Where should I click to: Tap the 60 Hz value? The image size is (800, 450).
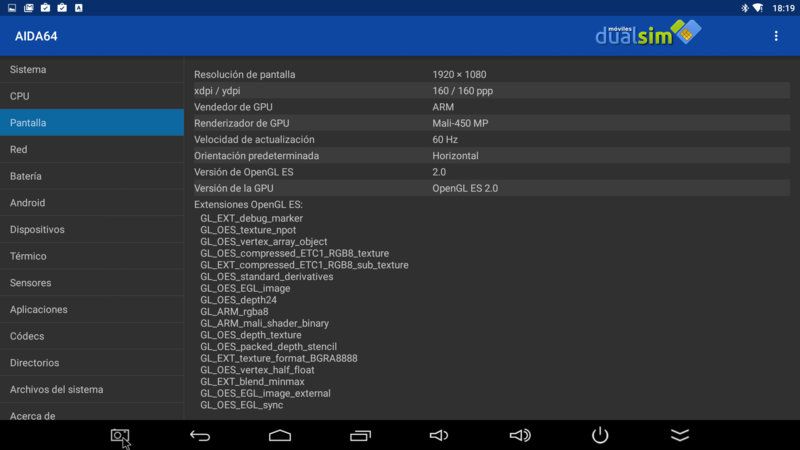coord(445,139)
